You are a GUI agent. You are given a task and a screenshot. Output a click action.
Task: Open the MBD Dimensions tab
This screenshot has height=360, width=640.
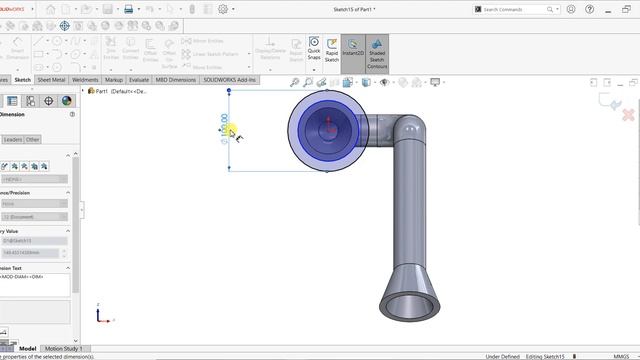pyautogui.click(x=176, y=80)
